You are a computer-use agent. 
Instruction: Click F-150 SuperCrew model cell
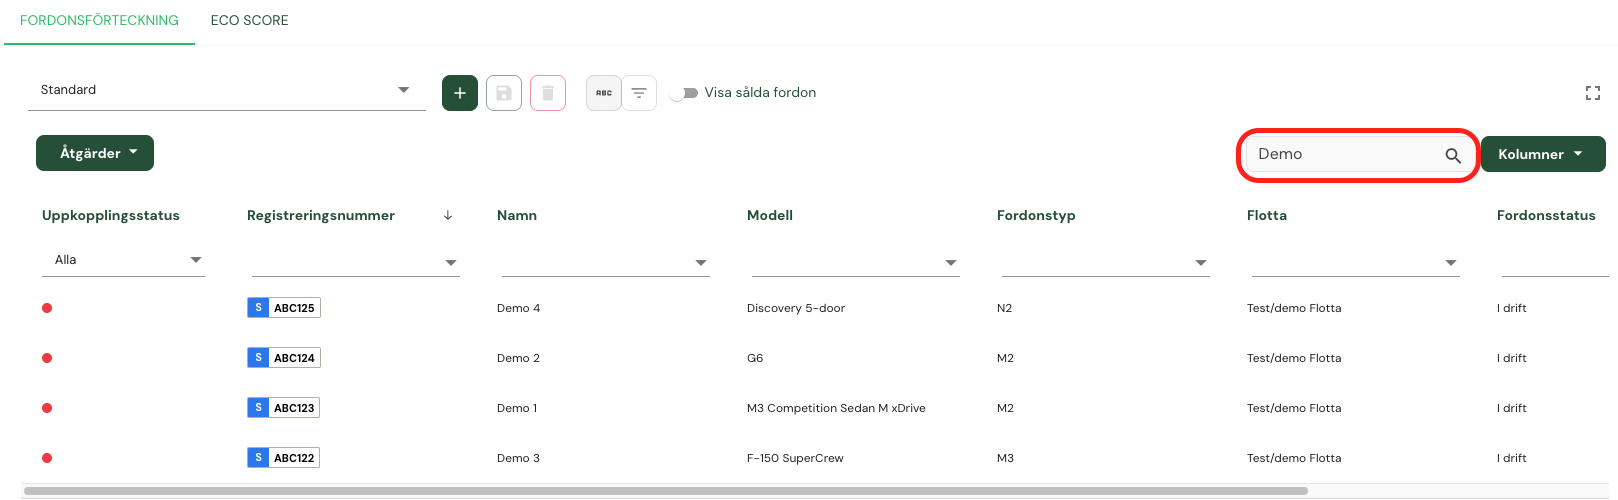coord(795,458)
